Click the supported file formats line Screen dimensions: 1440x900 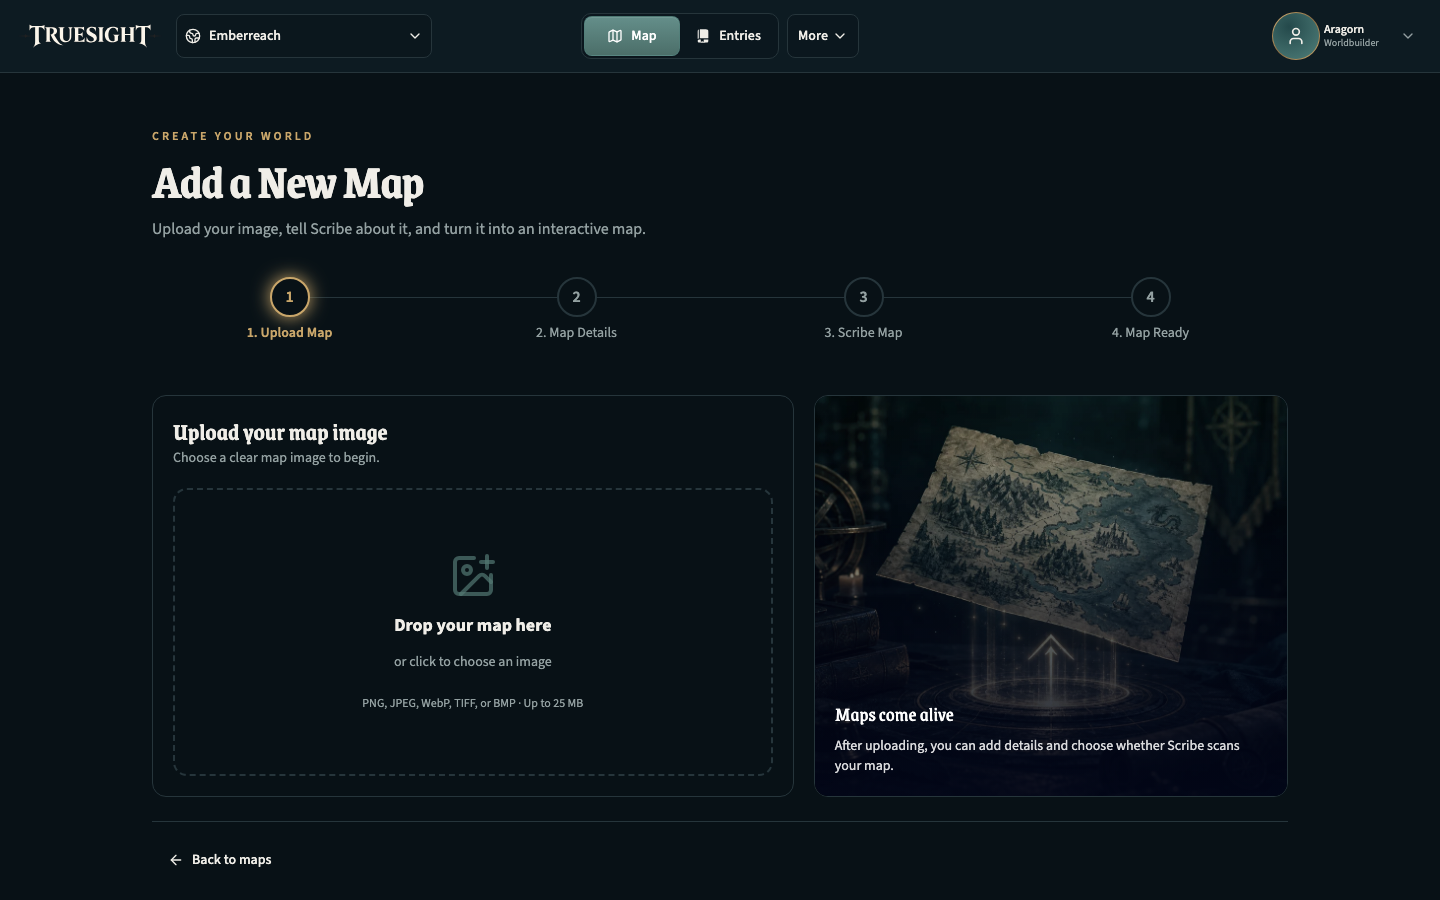point(473,703)
